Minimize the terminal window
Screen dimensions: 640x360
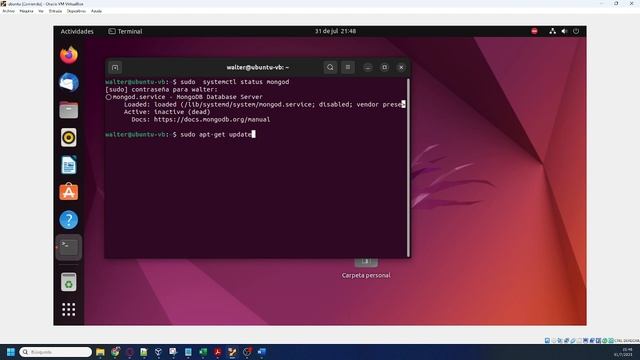pyautogui.click(x=368, y=67)
